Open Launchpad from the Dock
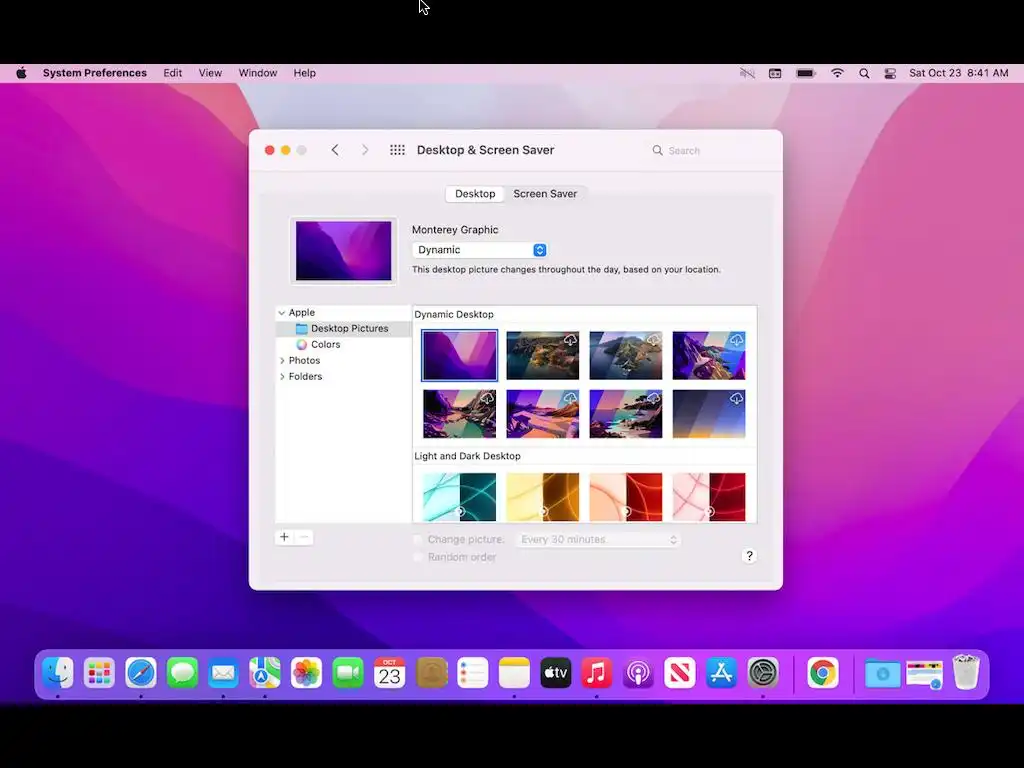 click(99, 673)
